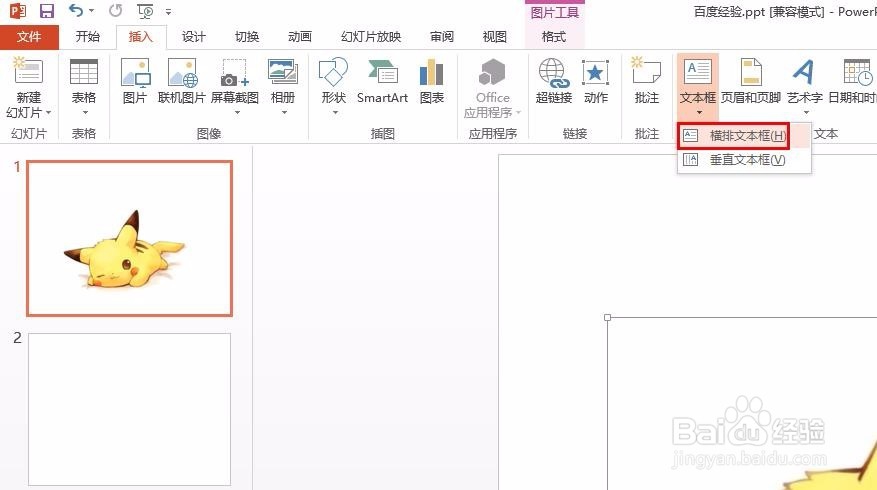
Task: Click the 屏幕截图 screenshot icon
Action: tap(234, 73)
